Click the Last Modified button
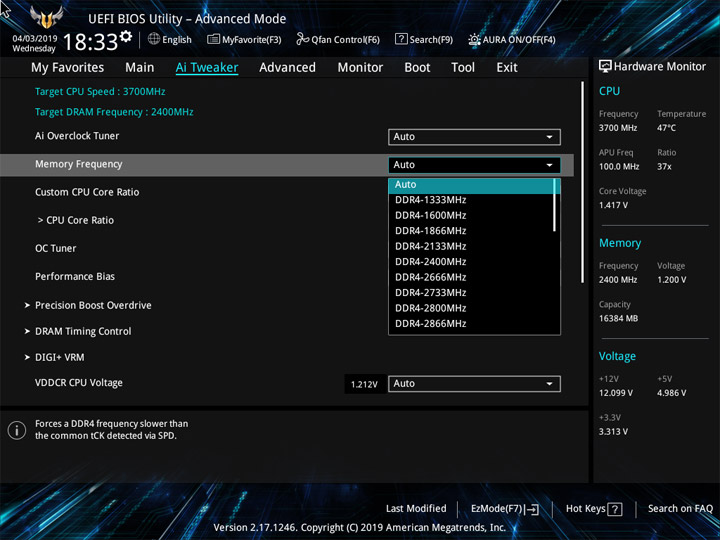Screen dimensions: 720x540 416,509
